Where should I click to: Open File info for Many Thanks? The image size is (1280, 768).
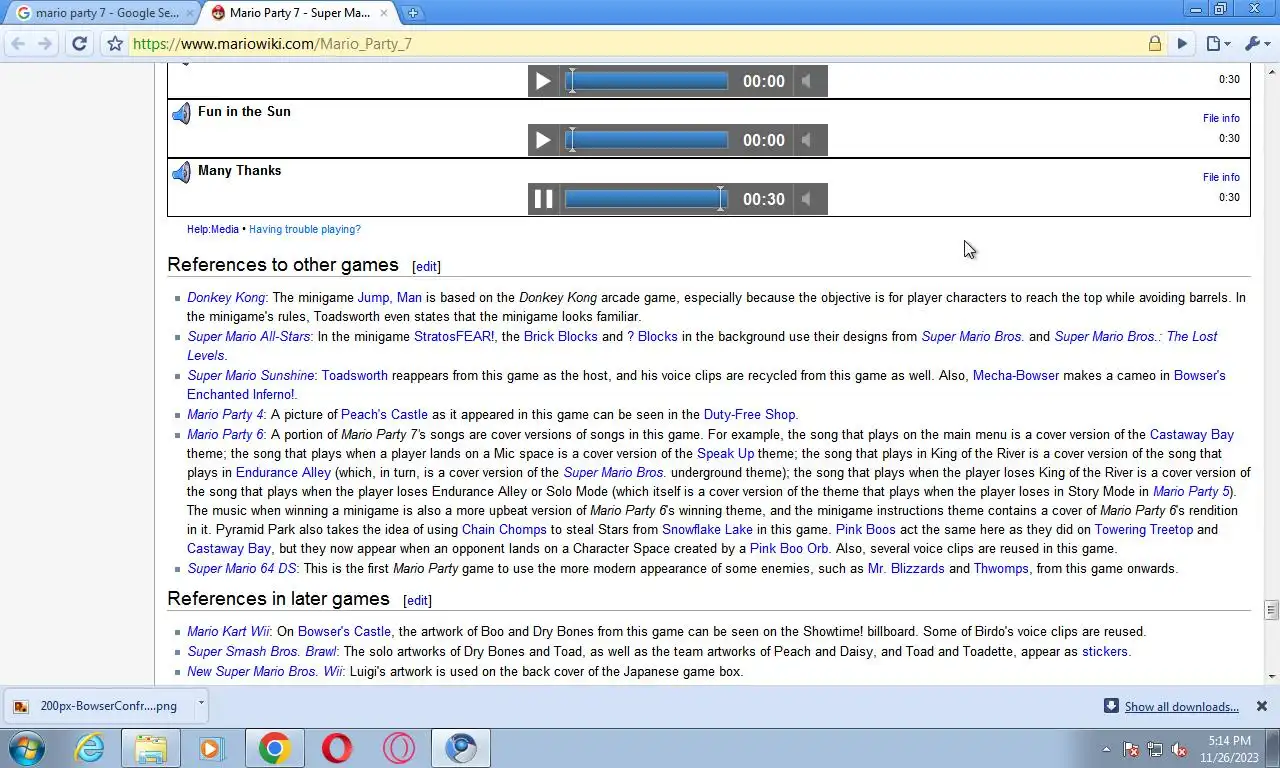1221,177
